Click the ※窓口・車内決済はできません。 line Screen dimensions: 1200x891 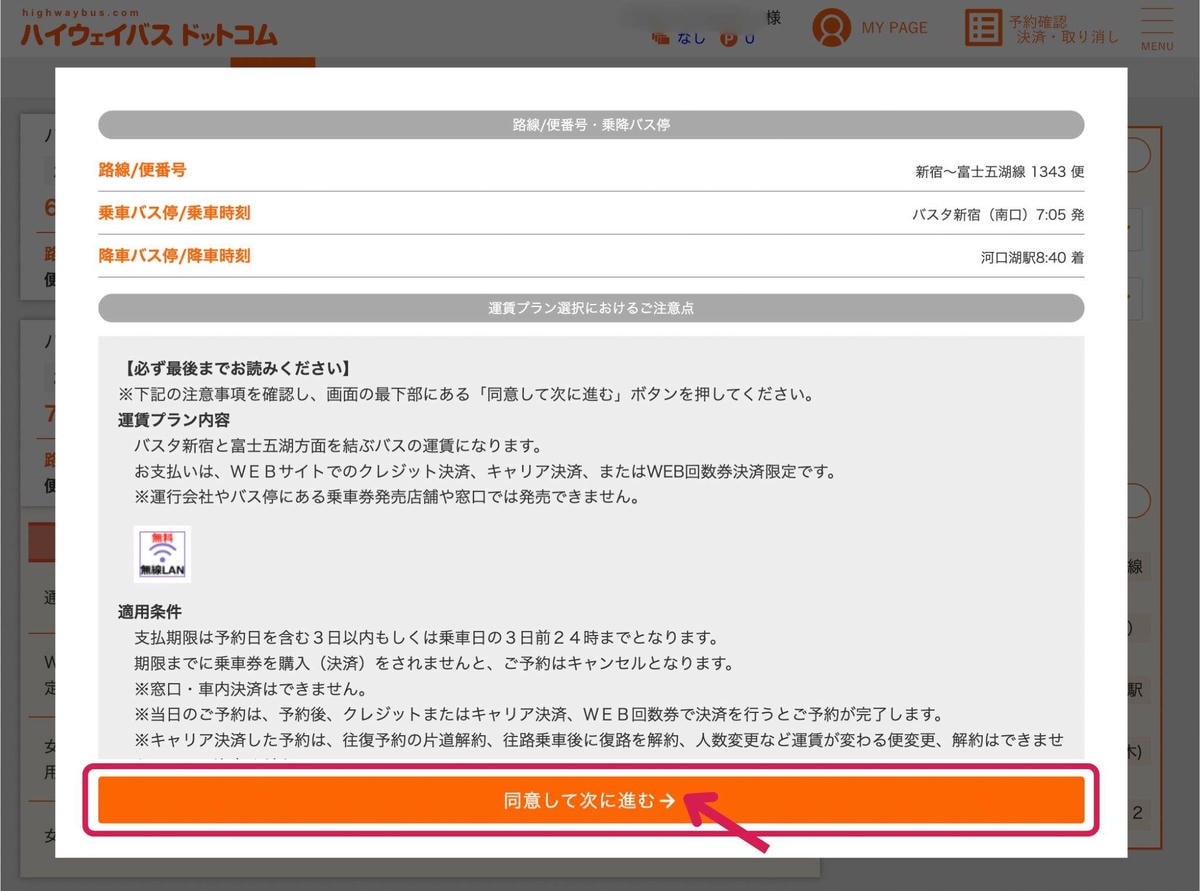[x=250, y=689]
